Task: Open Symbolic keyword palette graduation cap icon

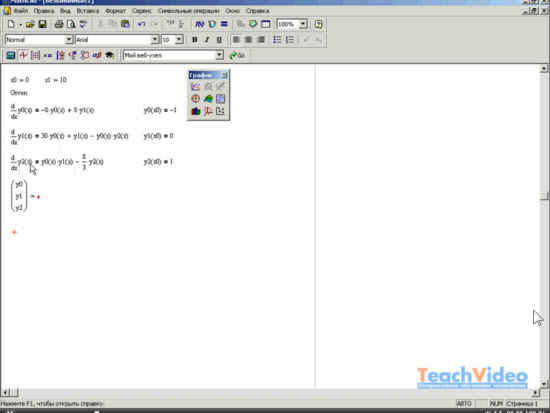Action: [109, 55]
